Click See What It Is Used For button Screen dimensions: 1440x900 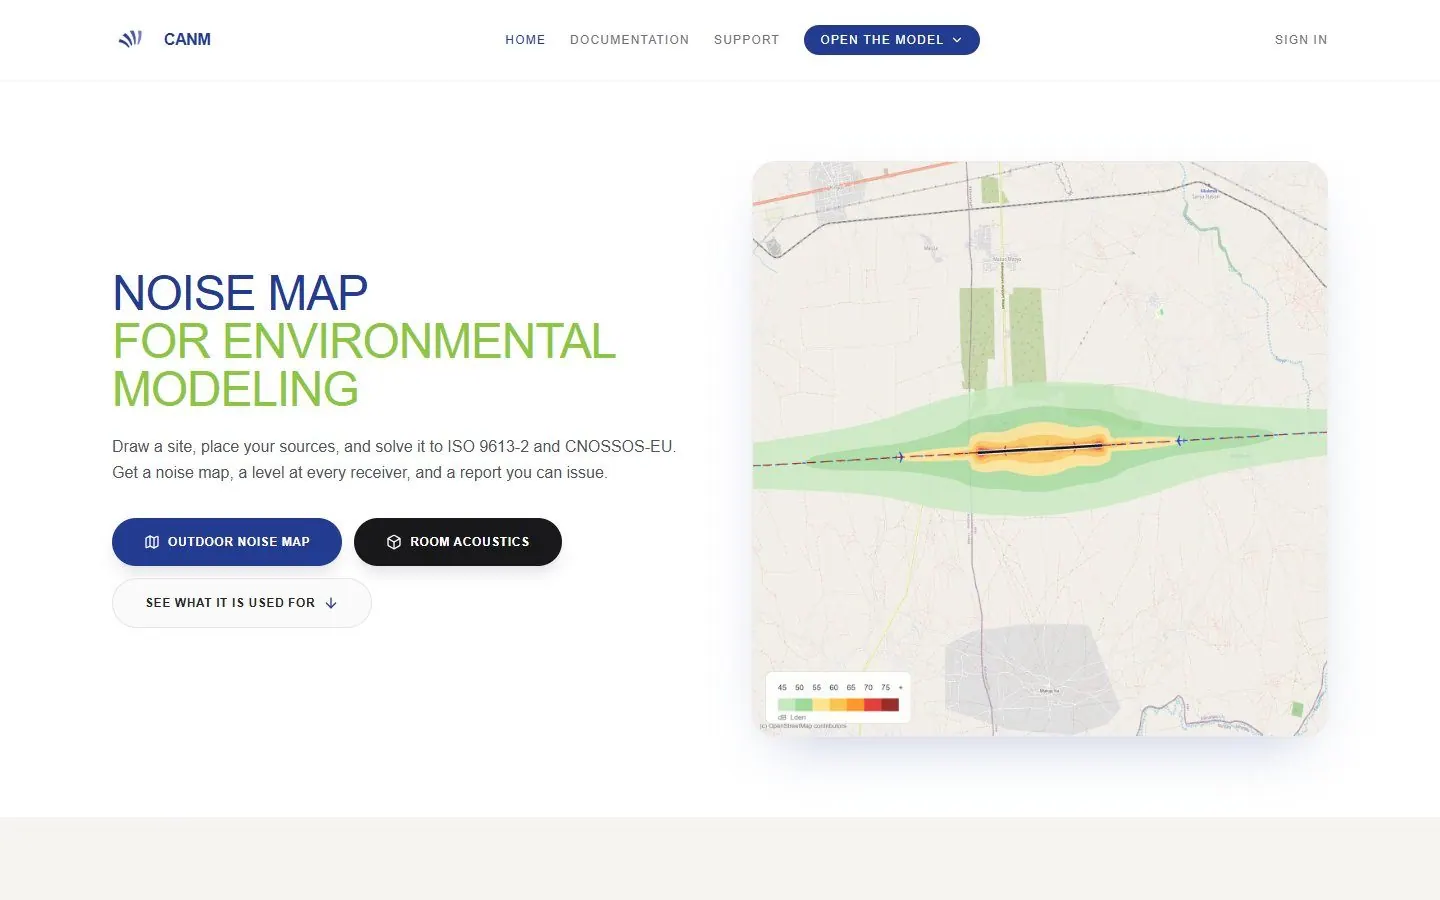coord(242,603)
